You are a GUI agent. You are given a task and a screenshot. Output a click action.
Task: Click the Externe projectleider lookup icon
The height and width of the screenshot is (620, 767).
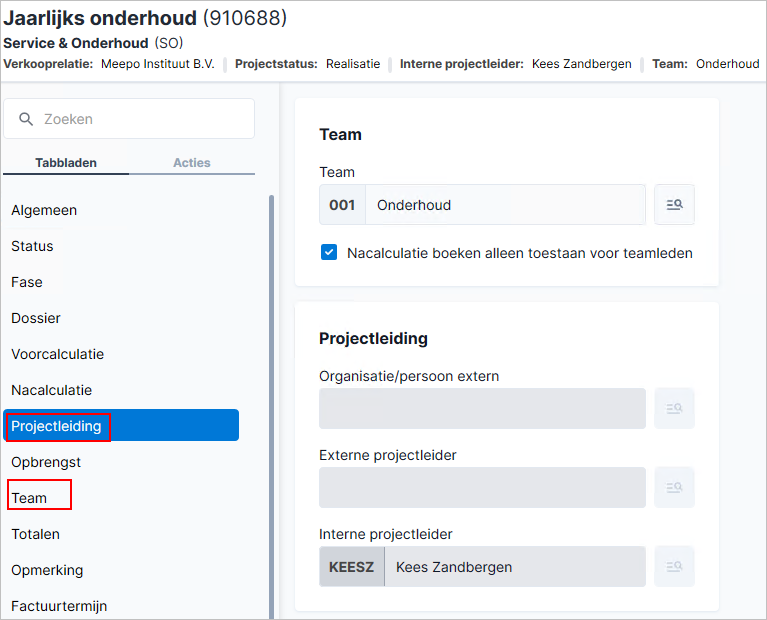tap(674, 487)
